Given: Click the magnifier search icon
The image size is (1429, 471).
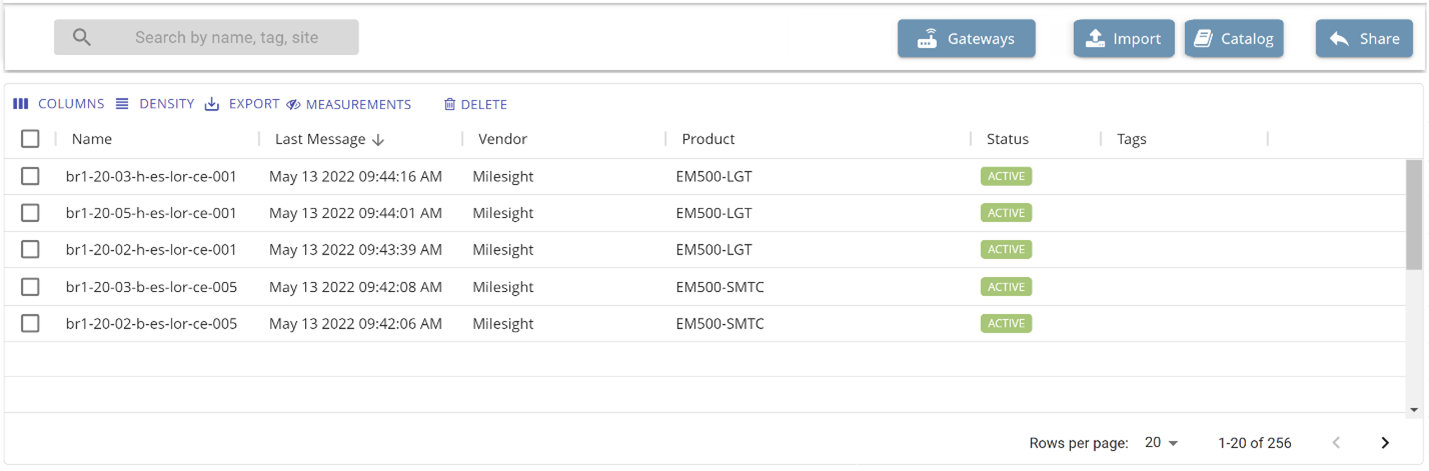Looking at the screenshot, I should coord(82,38).
